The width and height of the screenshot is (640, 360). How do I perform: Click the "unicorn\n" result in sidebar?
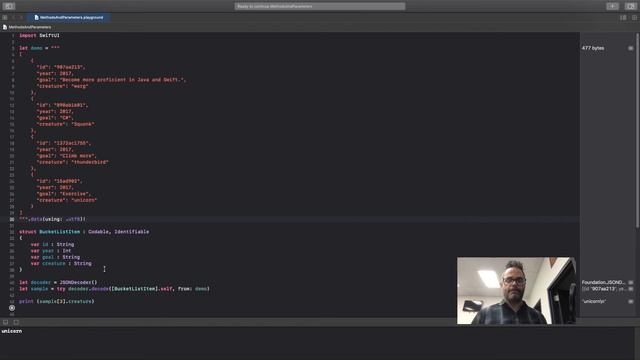594,302
